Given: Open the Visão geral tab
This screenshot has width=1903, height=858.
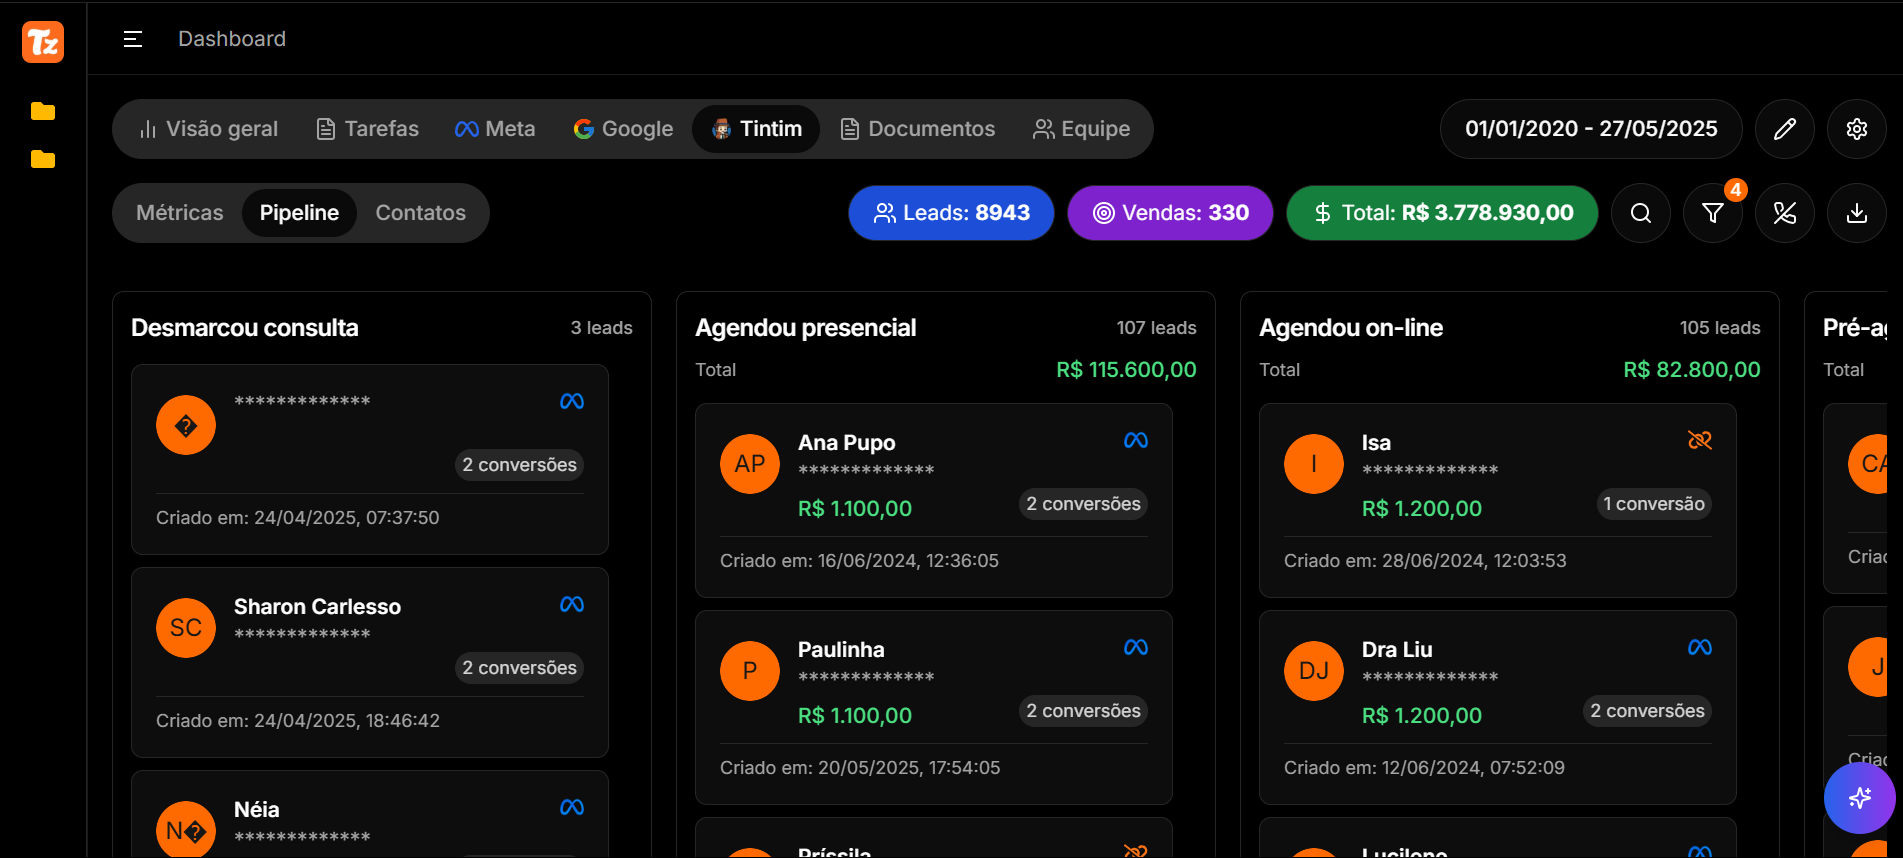Looking at the screenshot, I should [x=209, y=129].
